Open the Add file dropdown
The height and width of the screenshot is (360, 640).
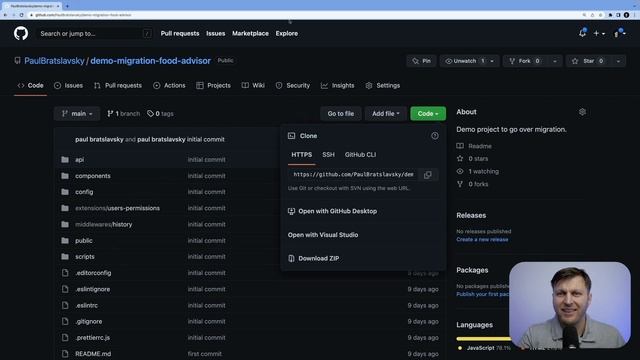tap(385, 113)
